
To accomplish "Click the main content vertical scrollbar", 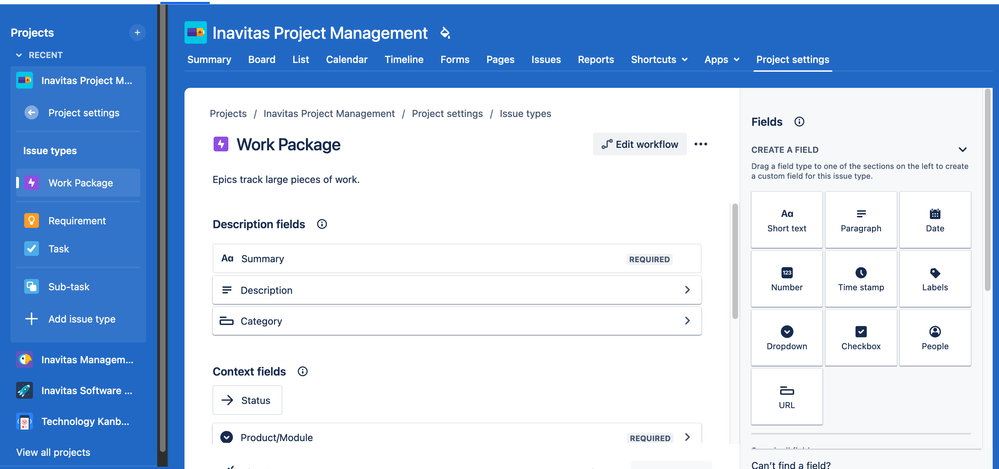I will 735,261.
